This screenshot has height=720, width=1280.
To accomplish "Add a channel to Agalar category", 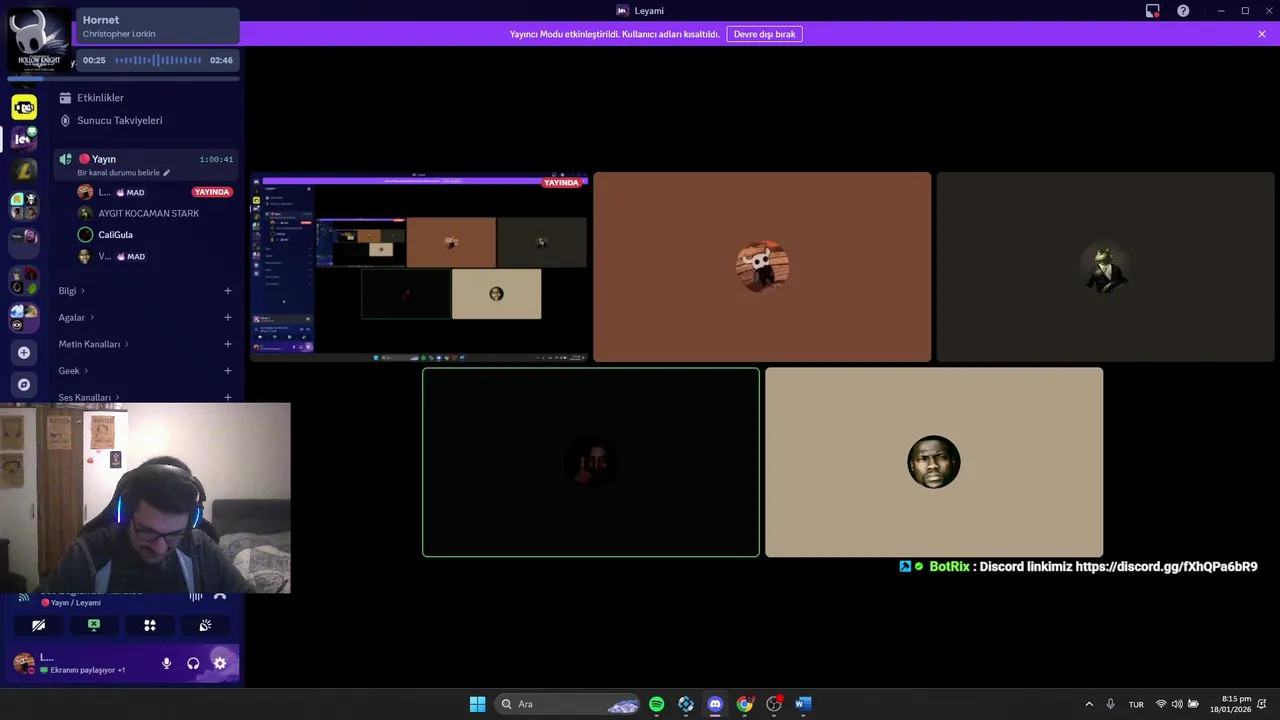I will [x=228, y=317].
